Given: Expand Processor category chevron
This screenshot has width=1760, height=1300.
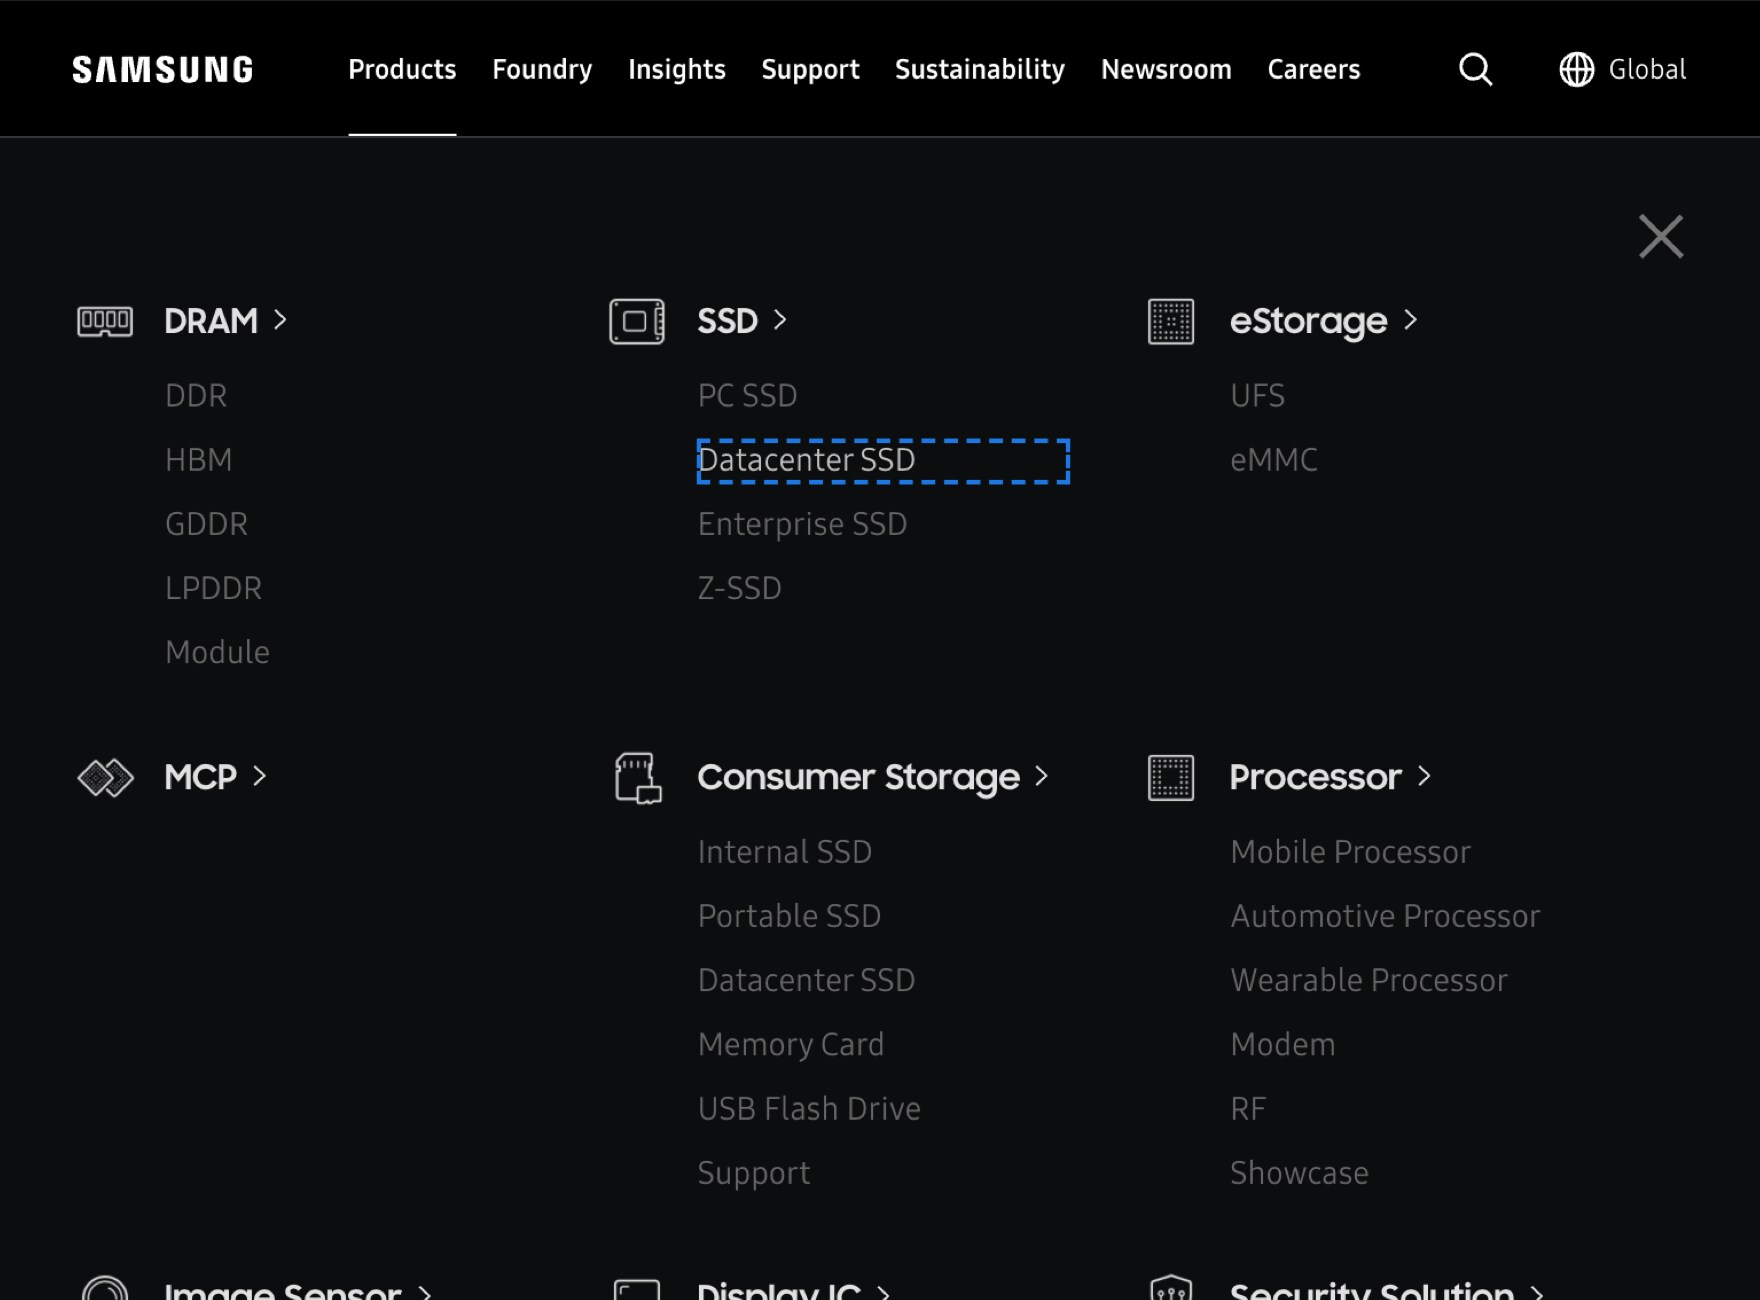Looking at the screenshot, I should (1424, 775).
